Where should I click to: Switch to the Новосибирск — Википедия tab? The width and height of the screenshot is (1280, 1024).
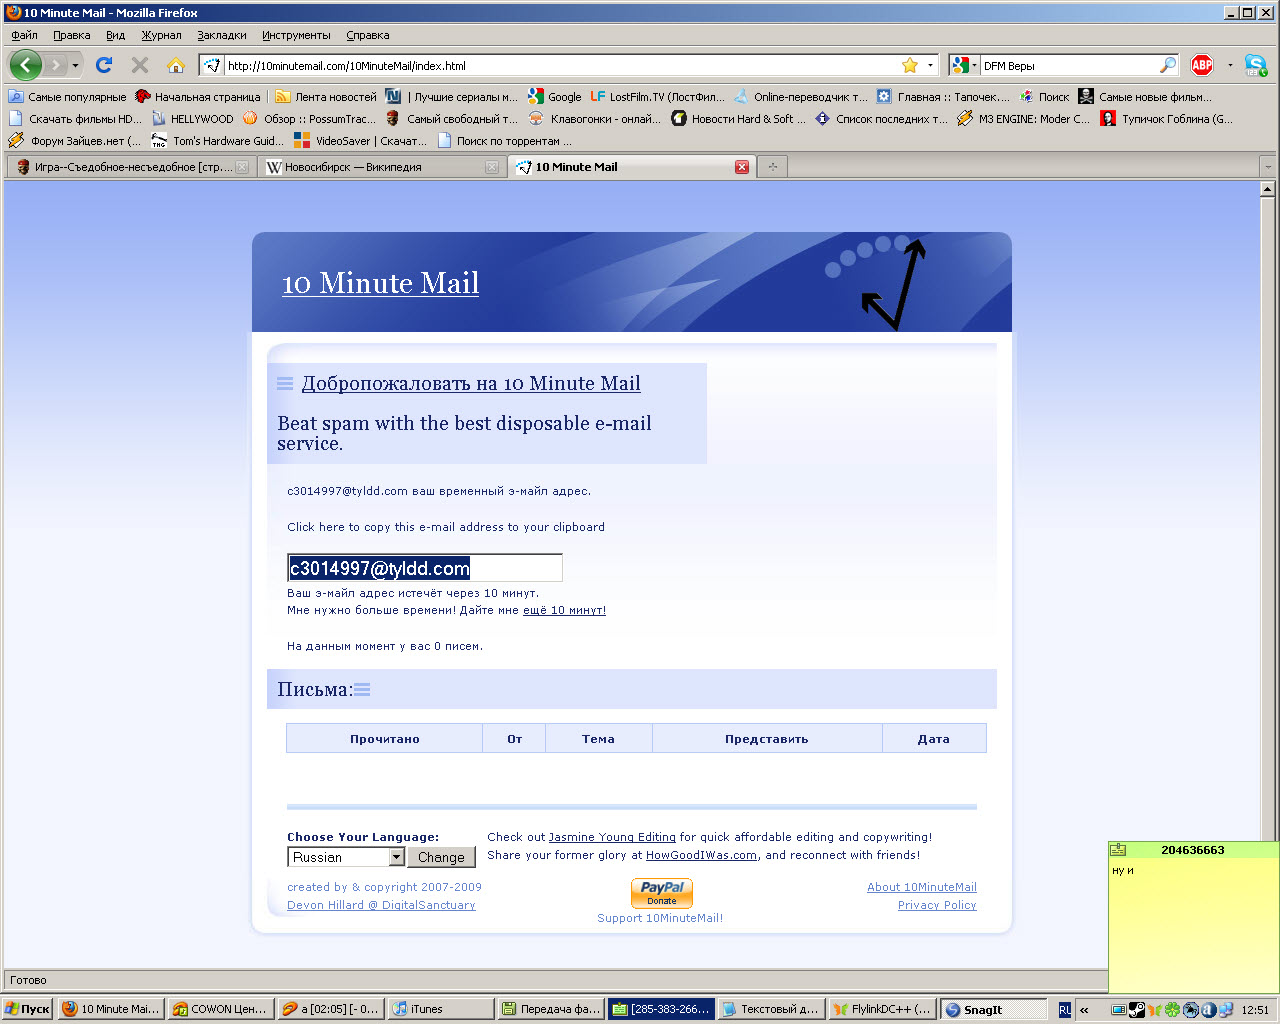tap(381, 167)
